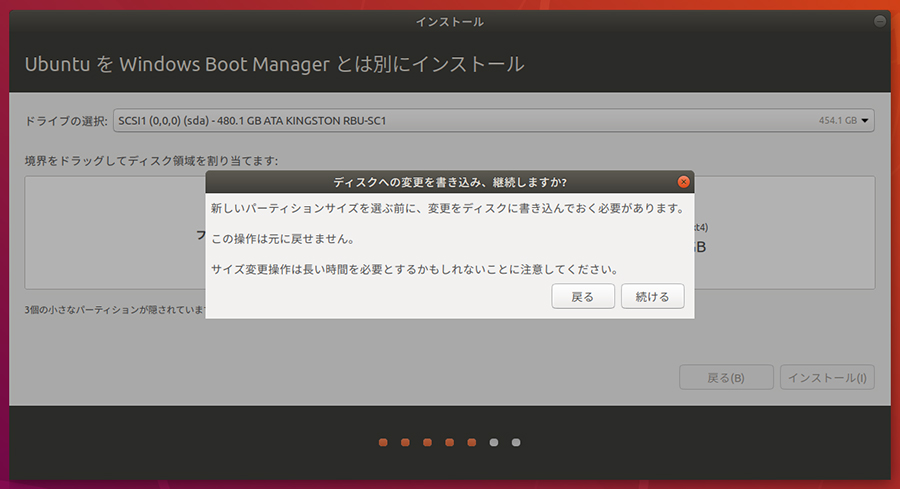Click the dialog title ディスクへの変更を書き込み、継続しますか?
The width and height of the screenshot is (900, 489).
pyautogui.click(x=450, y=183)
